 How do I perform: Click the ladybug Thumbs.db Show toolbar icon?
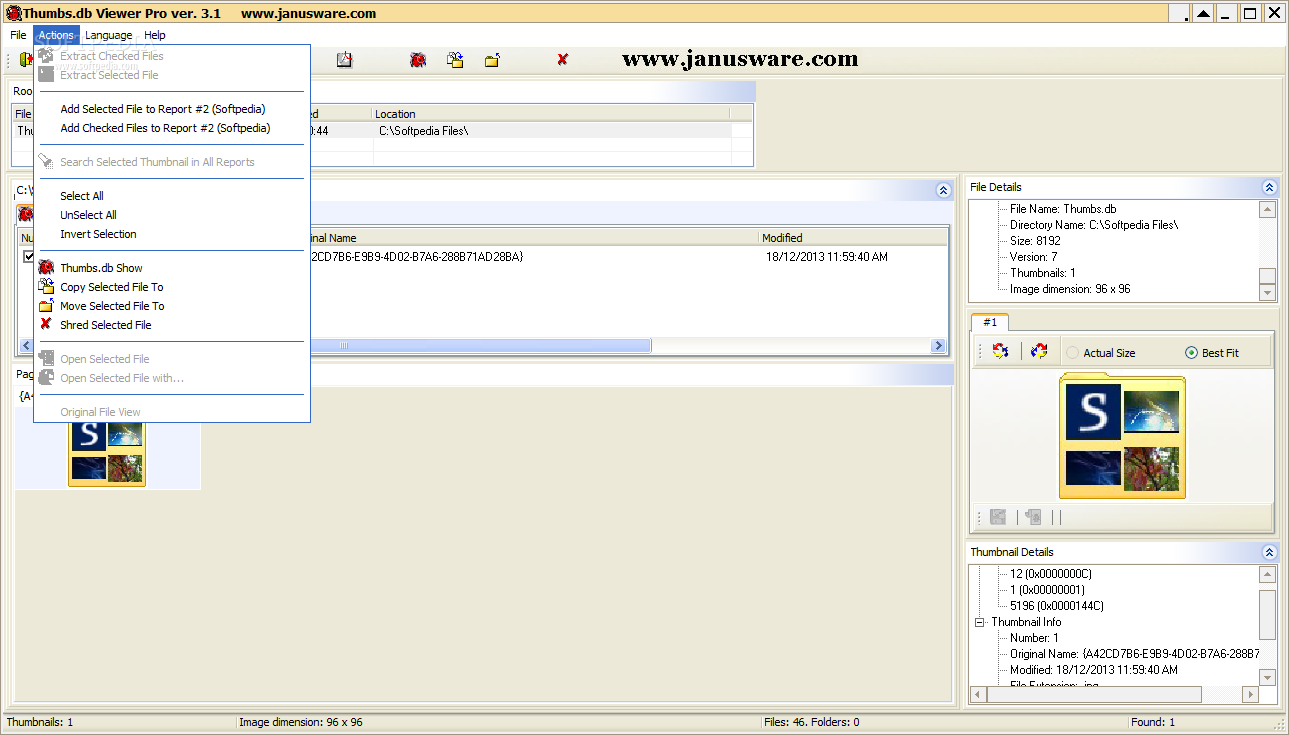click(x=418, y=60)
